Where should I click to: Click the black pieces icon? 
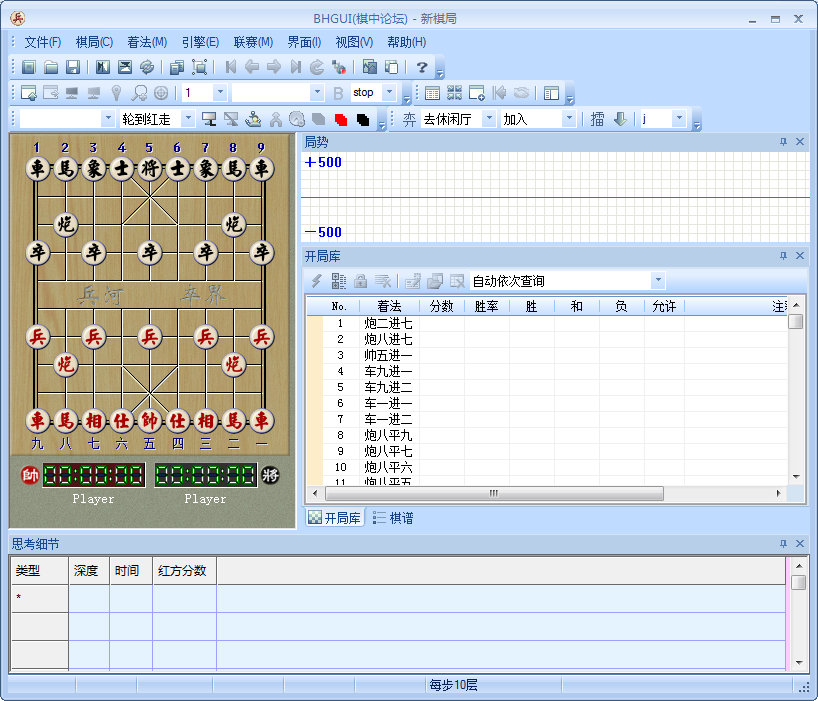pos(363,119)
